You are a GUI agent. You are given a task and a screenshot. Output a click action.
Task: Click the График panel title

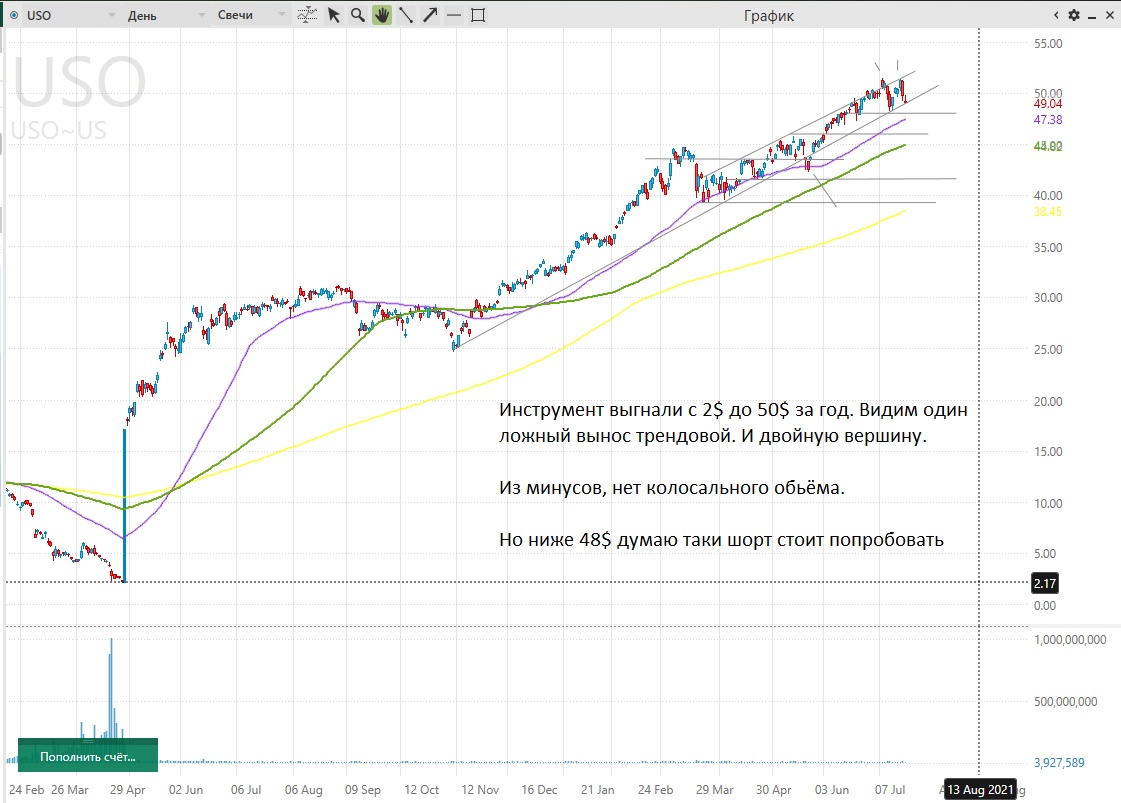(x=769, y=16)
